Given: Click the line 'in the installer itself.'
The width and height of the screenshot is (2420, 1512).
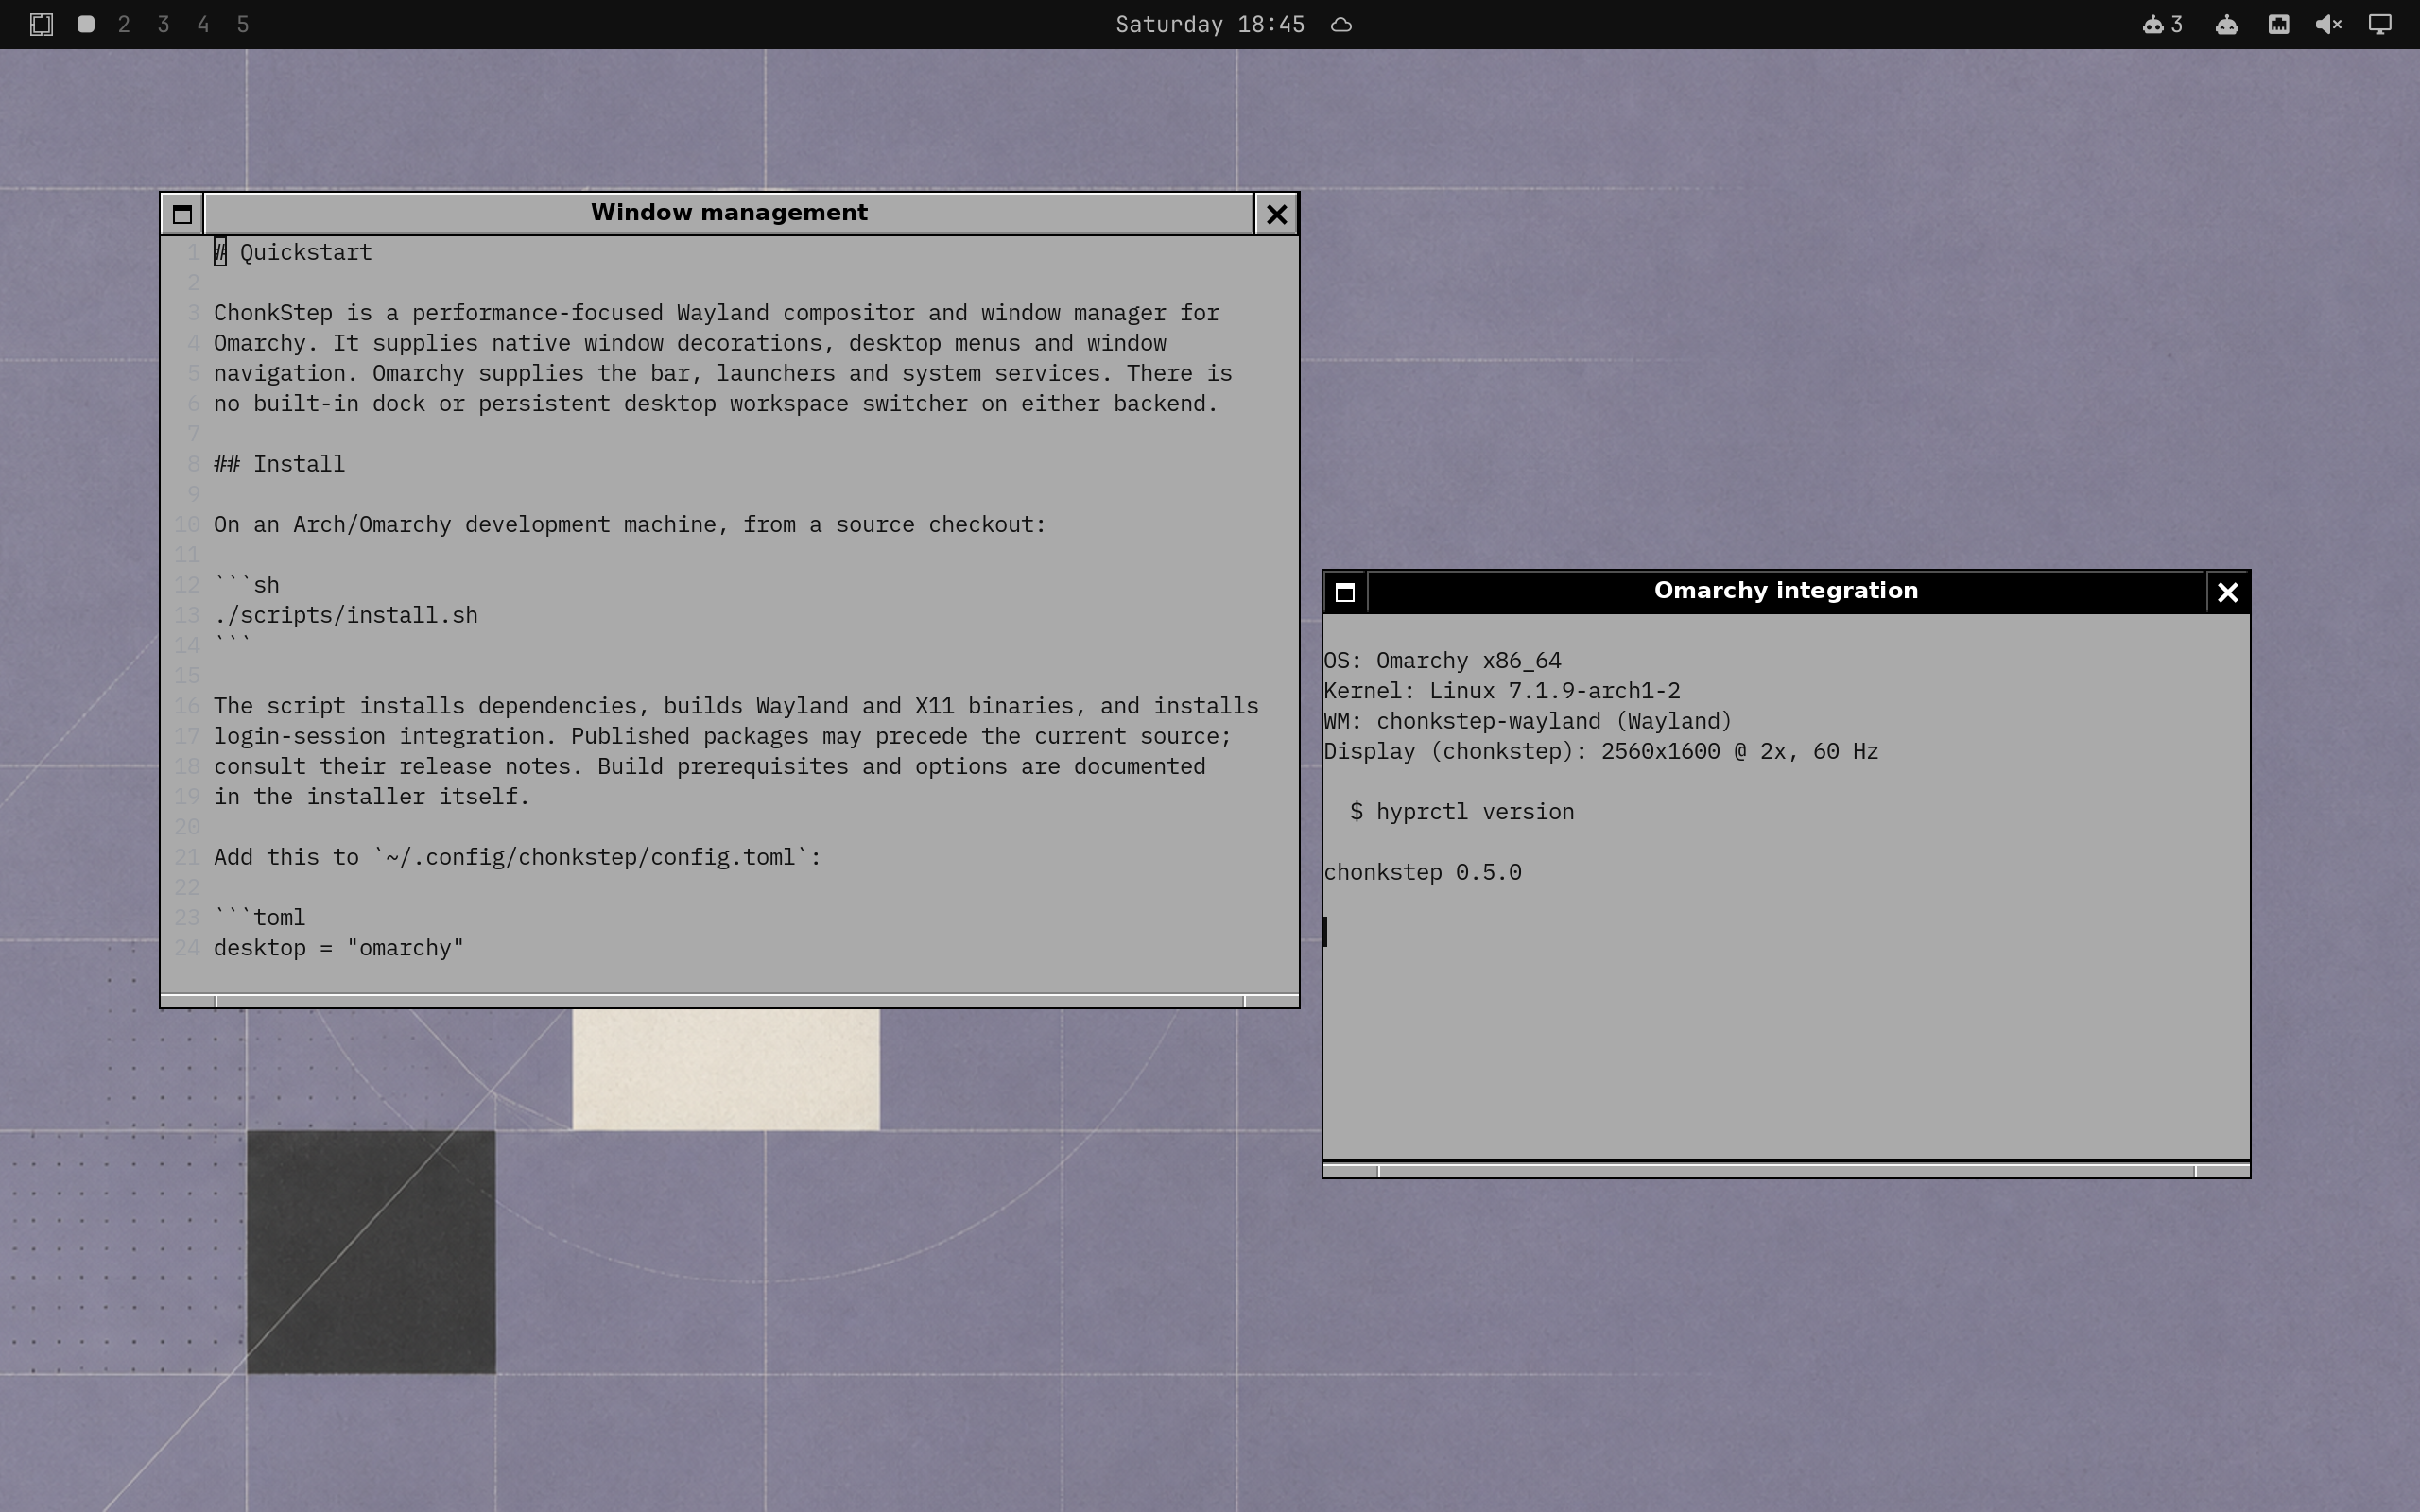Looking at the screenshot, I should (x=371, y=797).
